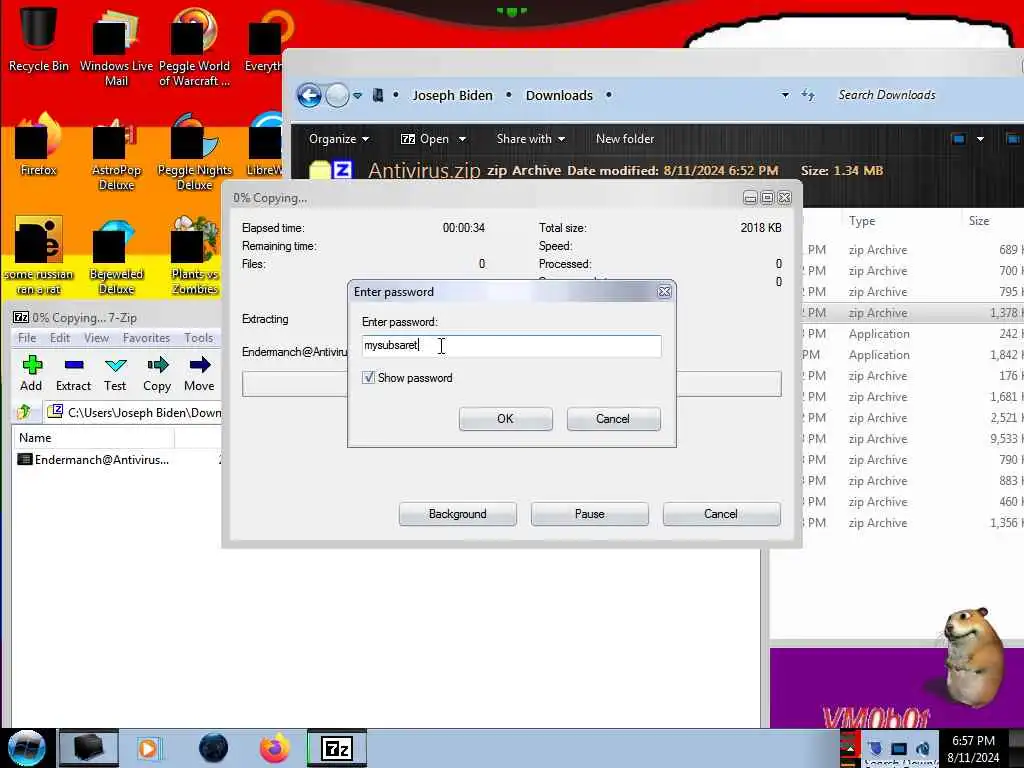Screen dimensions: 1024x768
Task: Select the Bejeweled Deluxe desktop icon
Action: coord(116,258)
